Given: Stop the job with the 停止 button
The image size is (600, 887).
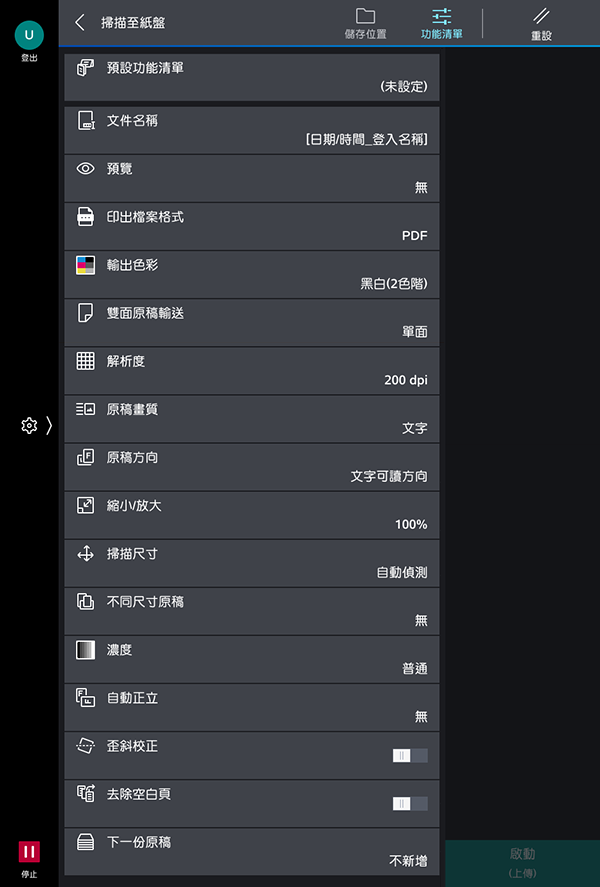Looking at the screenshot, I should click(x=29, y=859).
